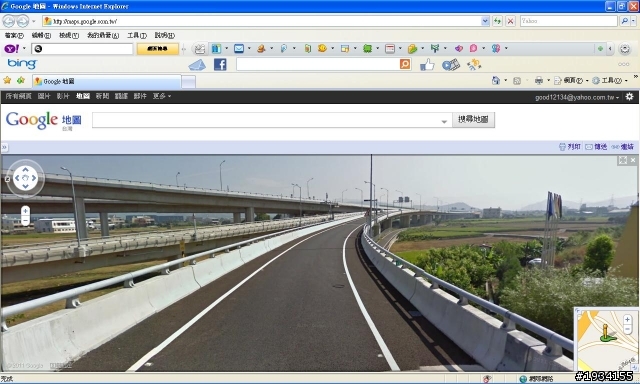Image resolution: width=640 pixels, height=384 pixels.
Task: Go back using the browser back arrow
Action: point(9,21)
